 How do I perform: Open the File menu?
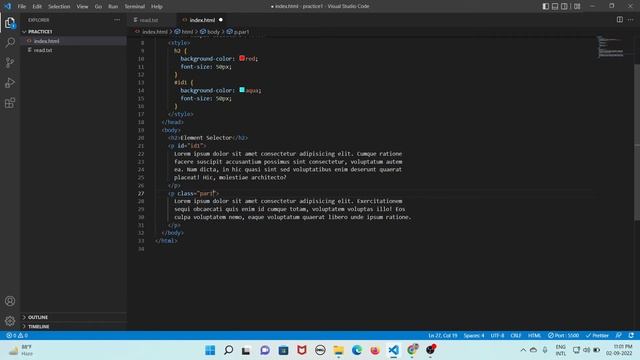[x=22, y=7]
